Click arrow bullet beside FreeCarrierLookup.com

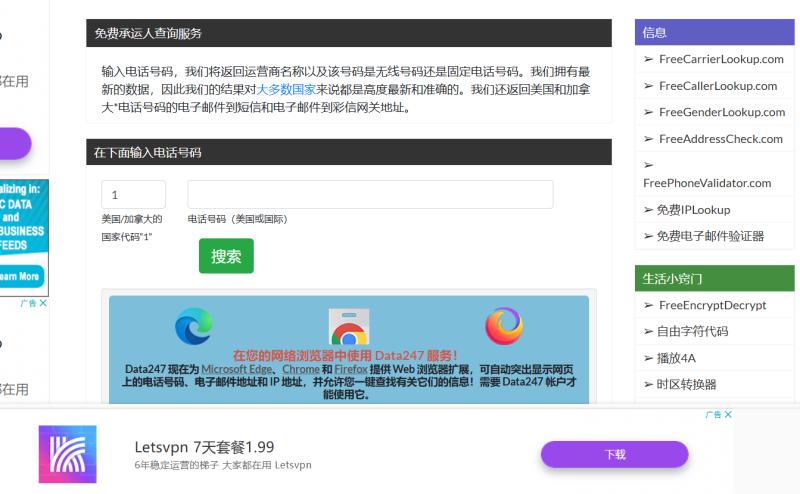(648, 59)
